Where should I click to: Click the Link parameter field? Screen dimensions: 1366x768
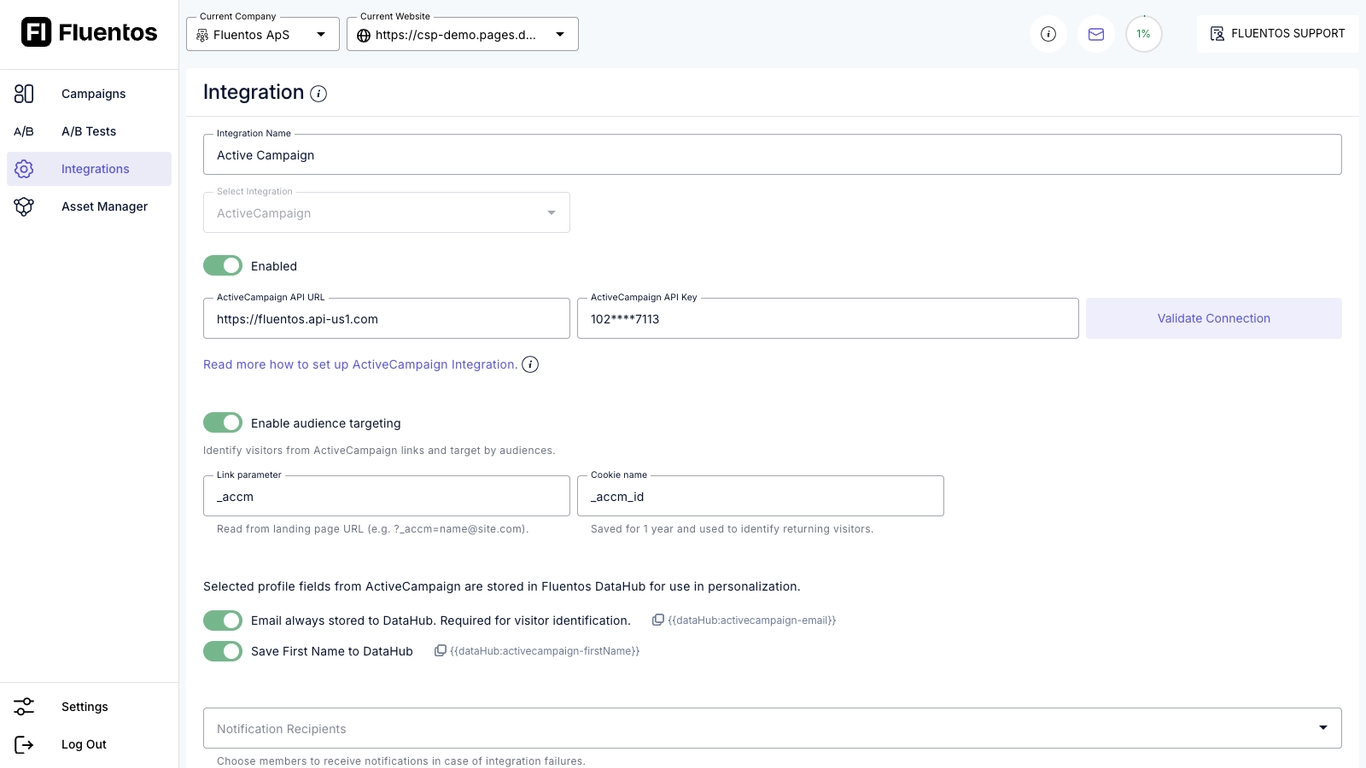(386, 496)
